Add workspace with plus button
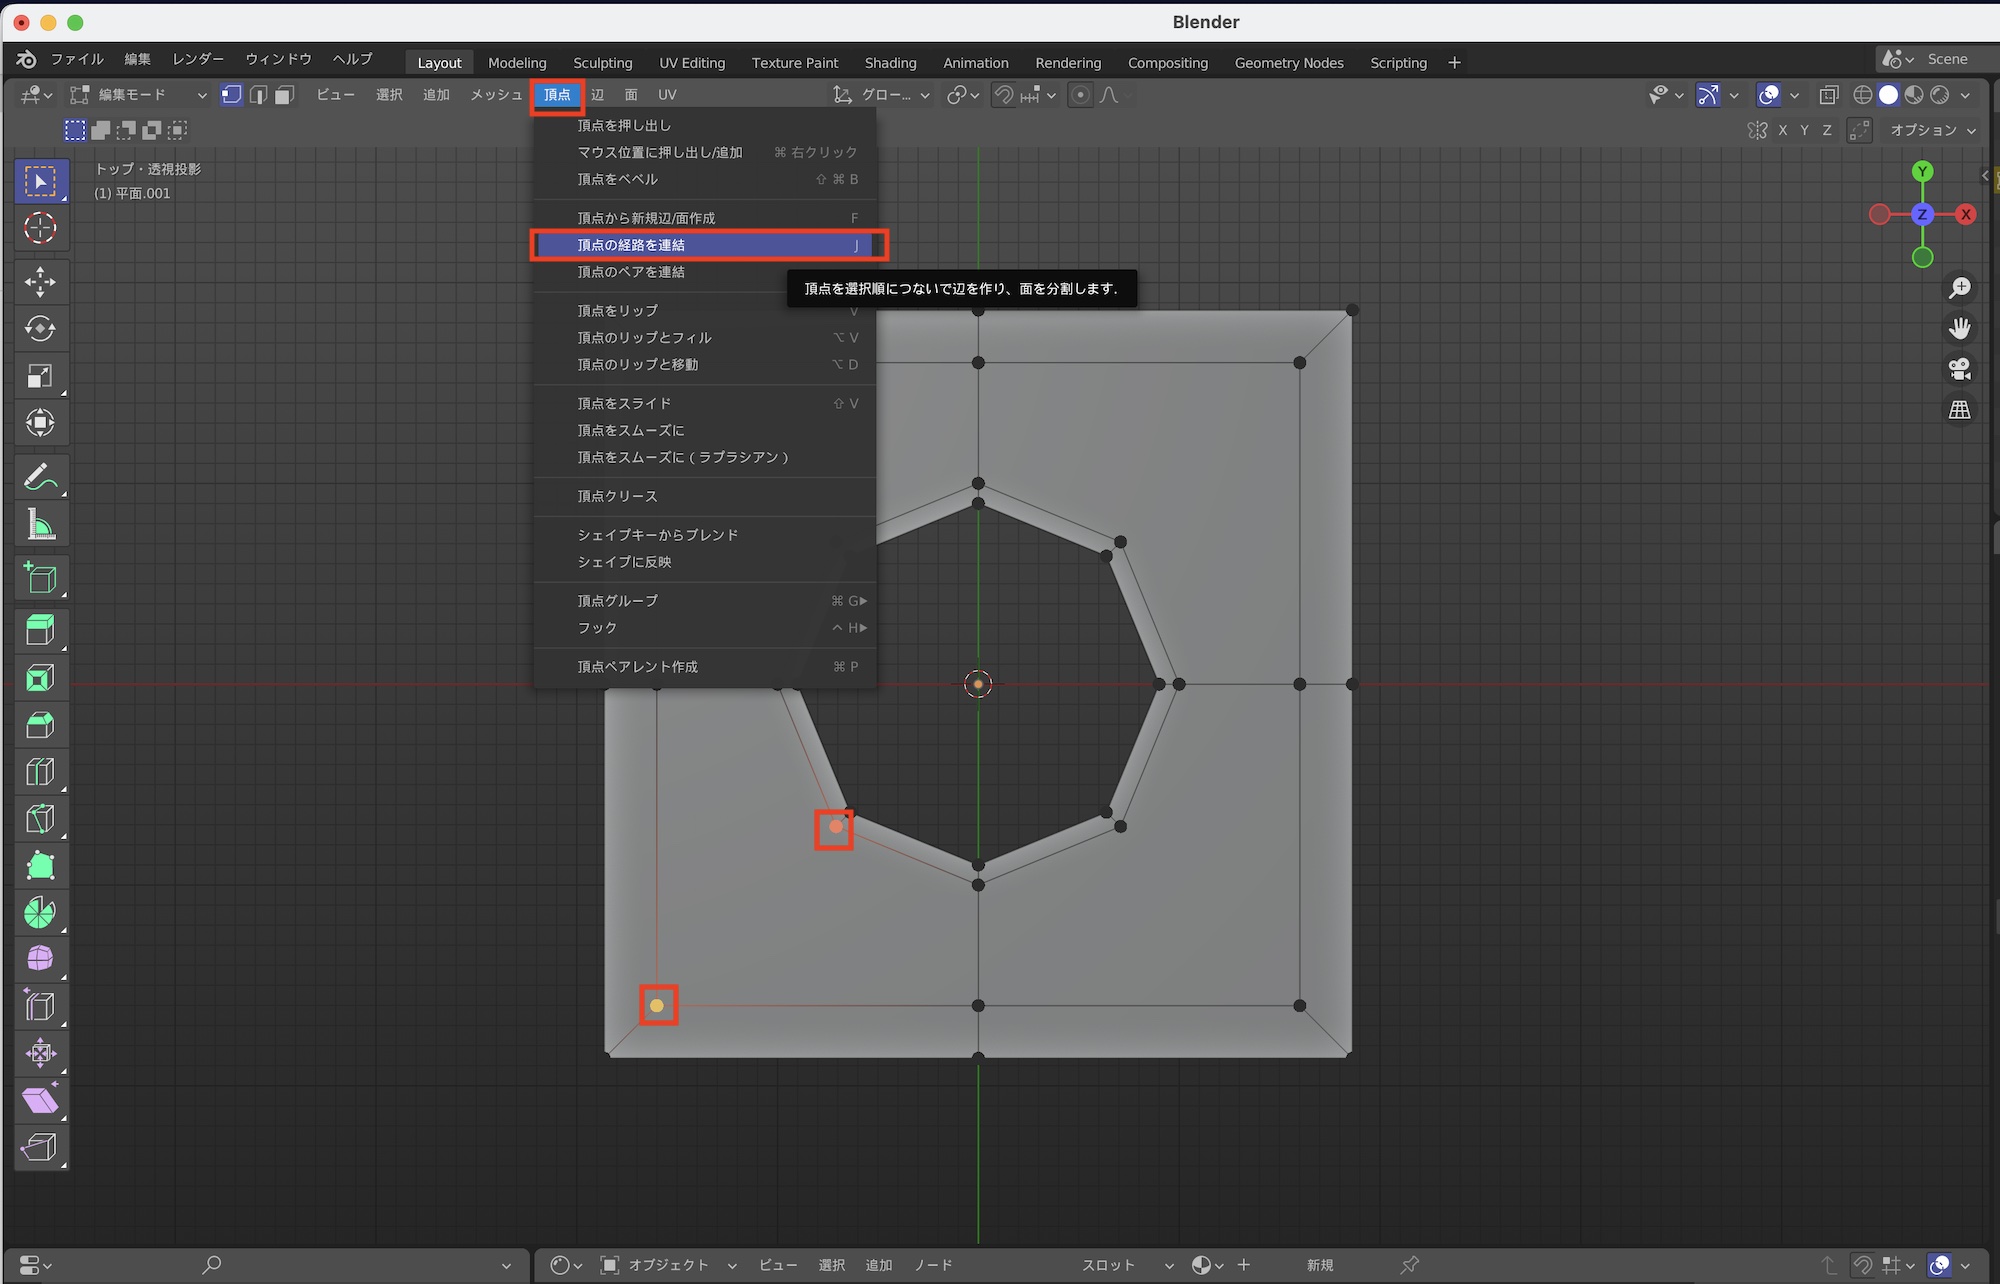Viewport: 2000px width, 1284px height. 1454,63
